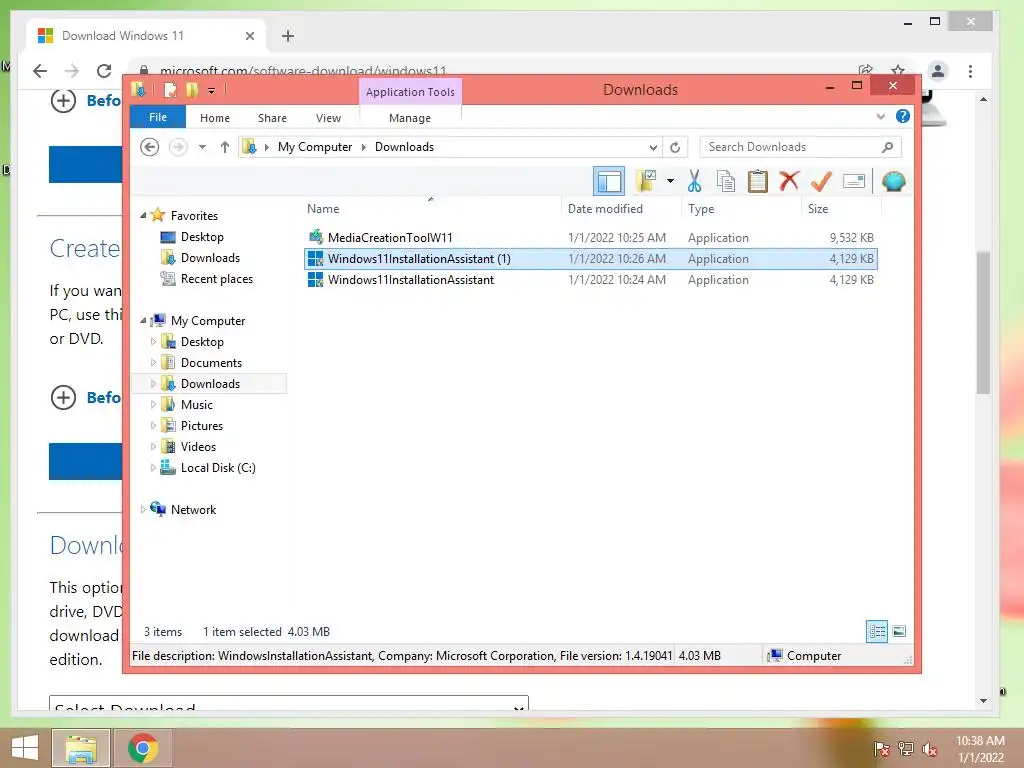Click My Computer in the address breadcrumb
Screen dimensions: 1024x768
[315, 147]
